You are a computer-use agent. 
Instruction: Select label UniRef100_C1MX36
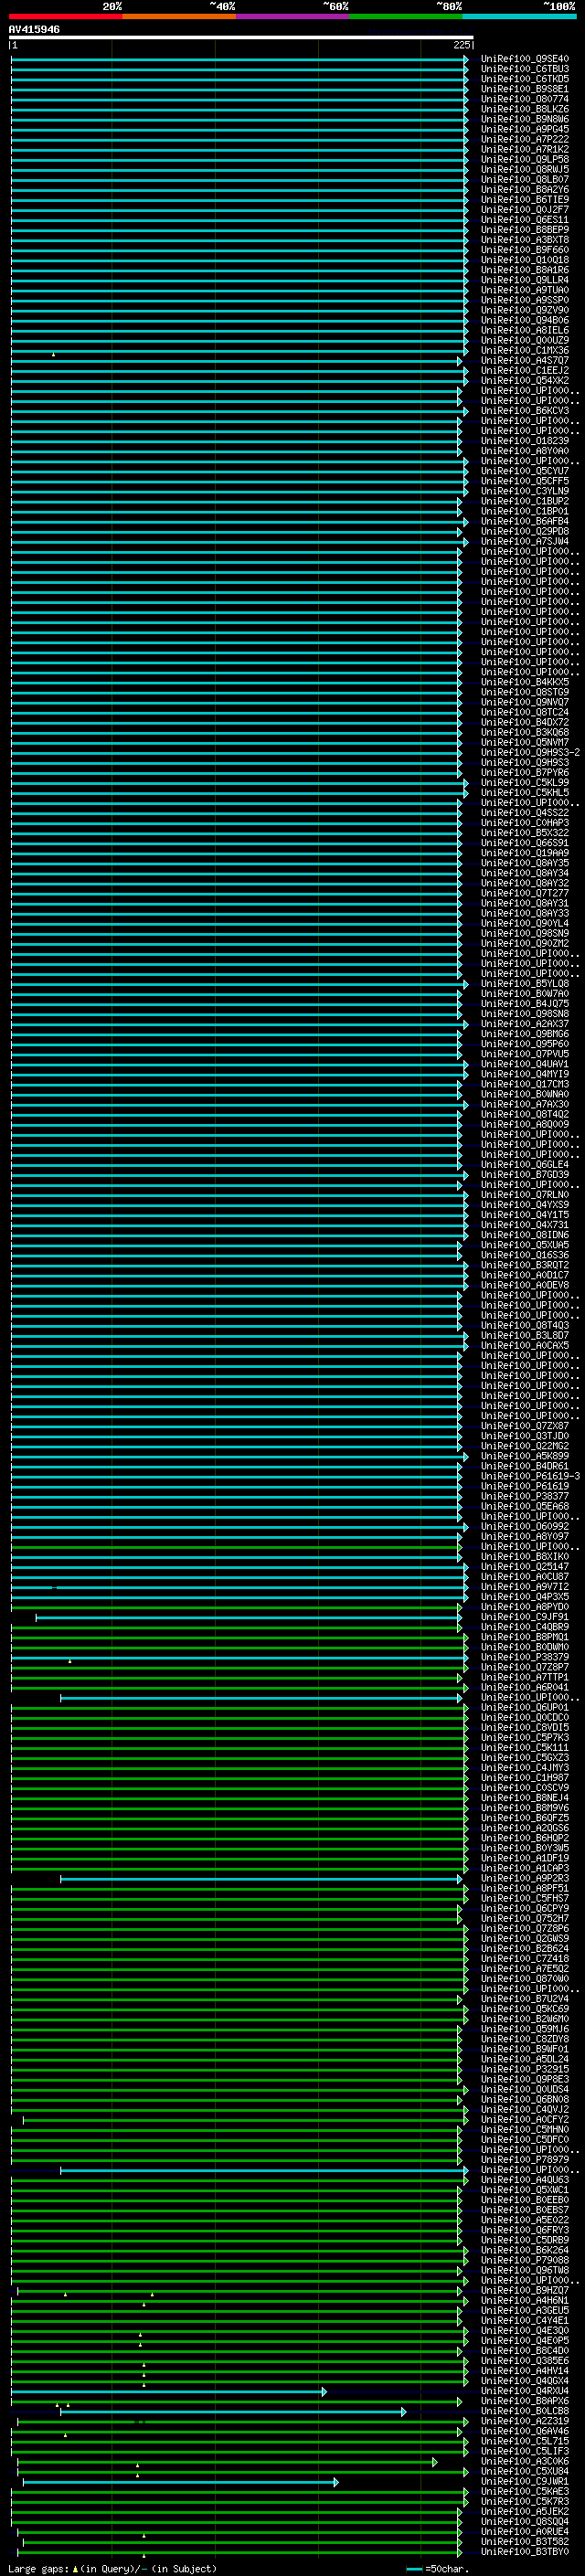(525, 351)
